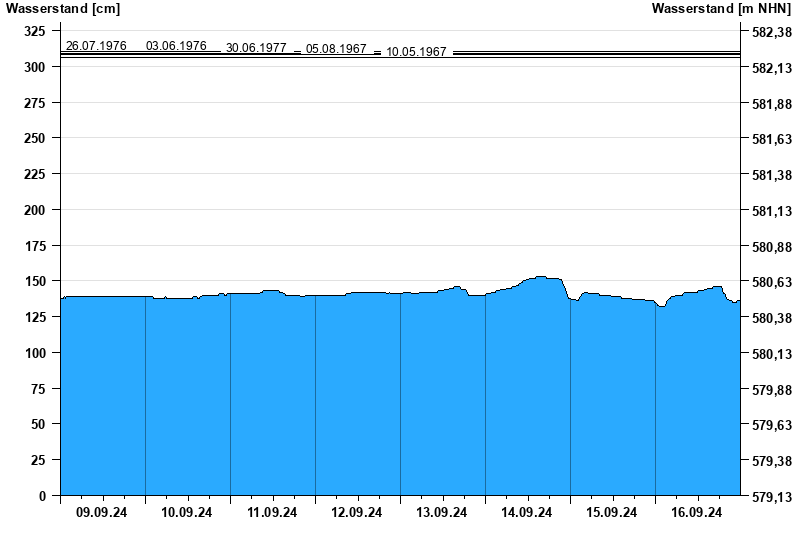The height and width of the screenshot is (550, 800).
Task: Click the 10.05.1967 reference line label
Action: (x=416, y=52)
